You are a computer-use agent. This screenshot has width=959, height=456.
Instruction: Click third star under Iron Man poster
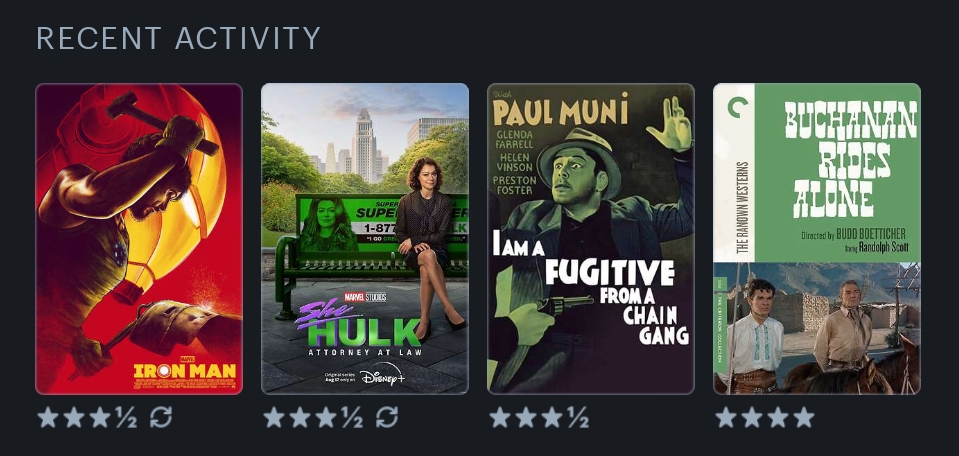pyautogui.click(x=100, y=417)
